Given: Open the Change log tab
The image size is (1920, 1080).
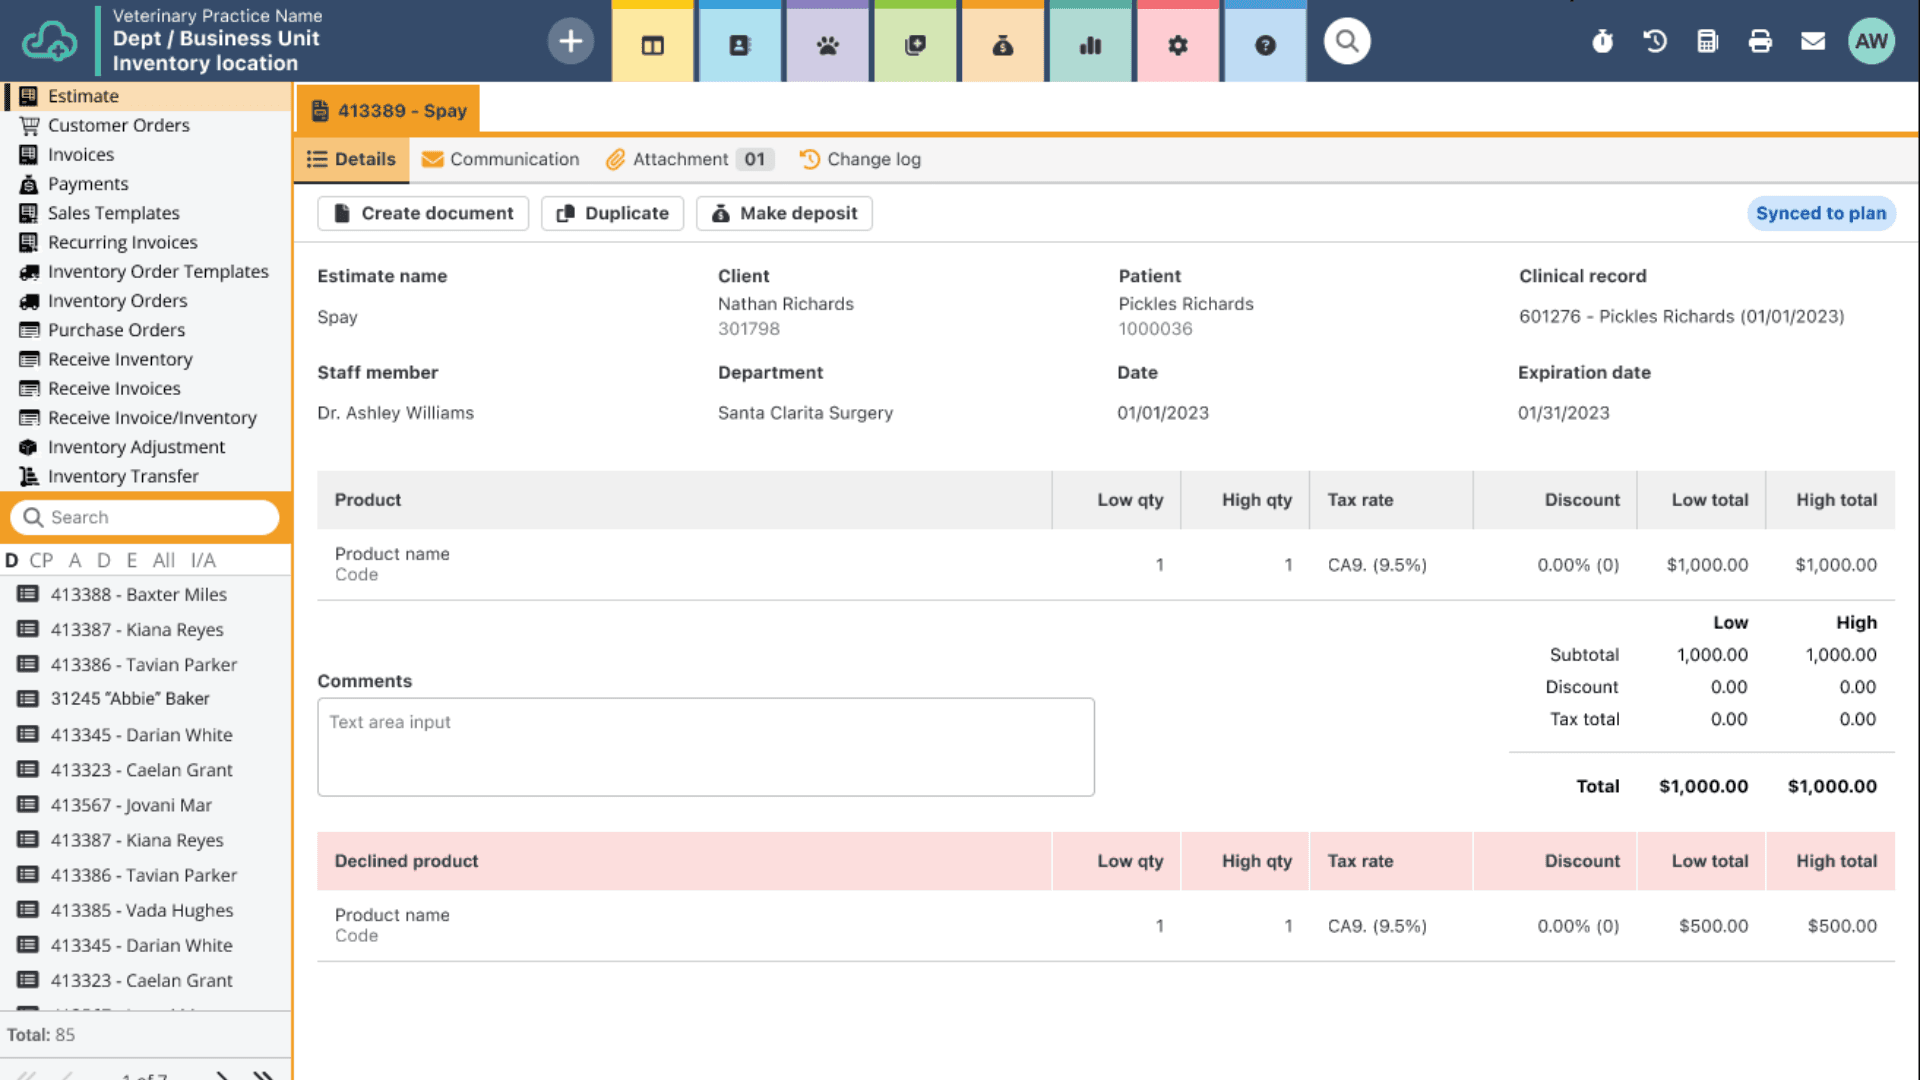Looking at the screenshot, I should [861, 159].
